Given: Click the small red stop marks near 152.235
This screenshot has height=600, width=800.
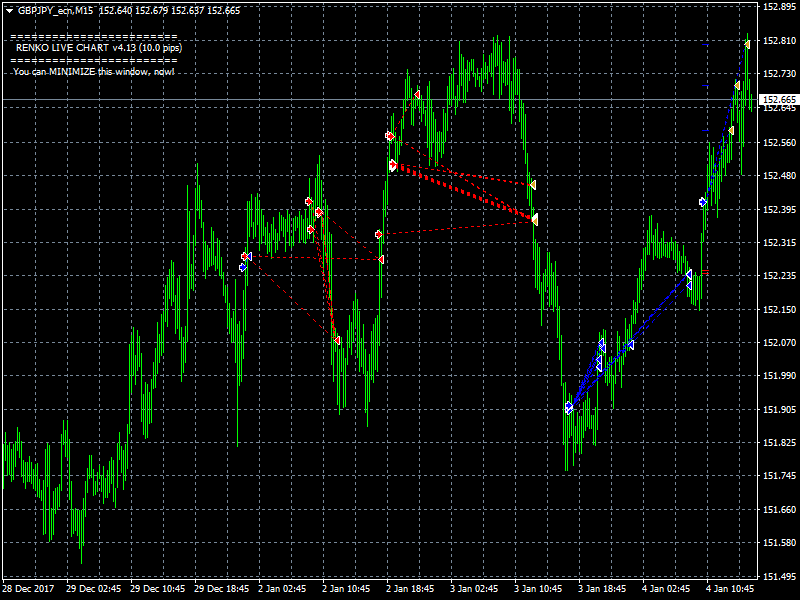Looking at the screenshot, I should click(705, 272).
